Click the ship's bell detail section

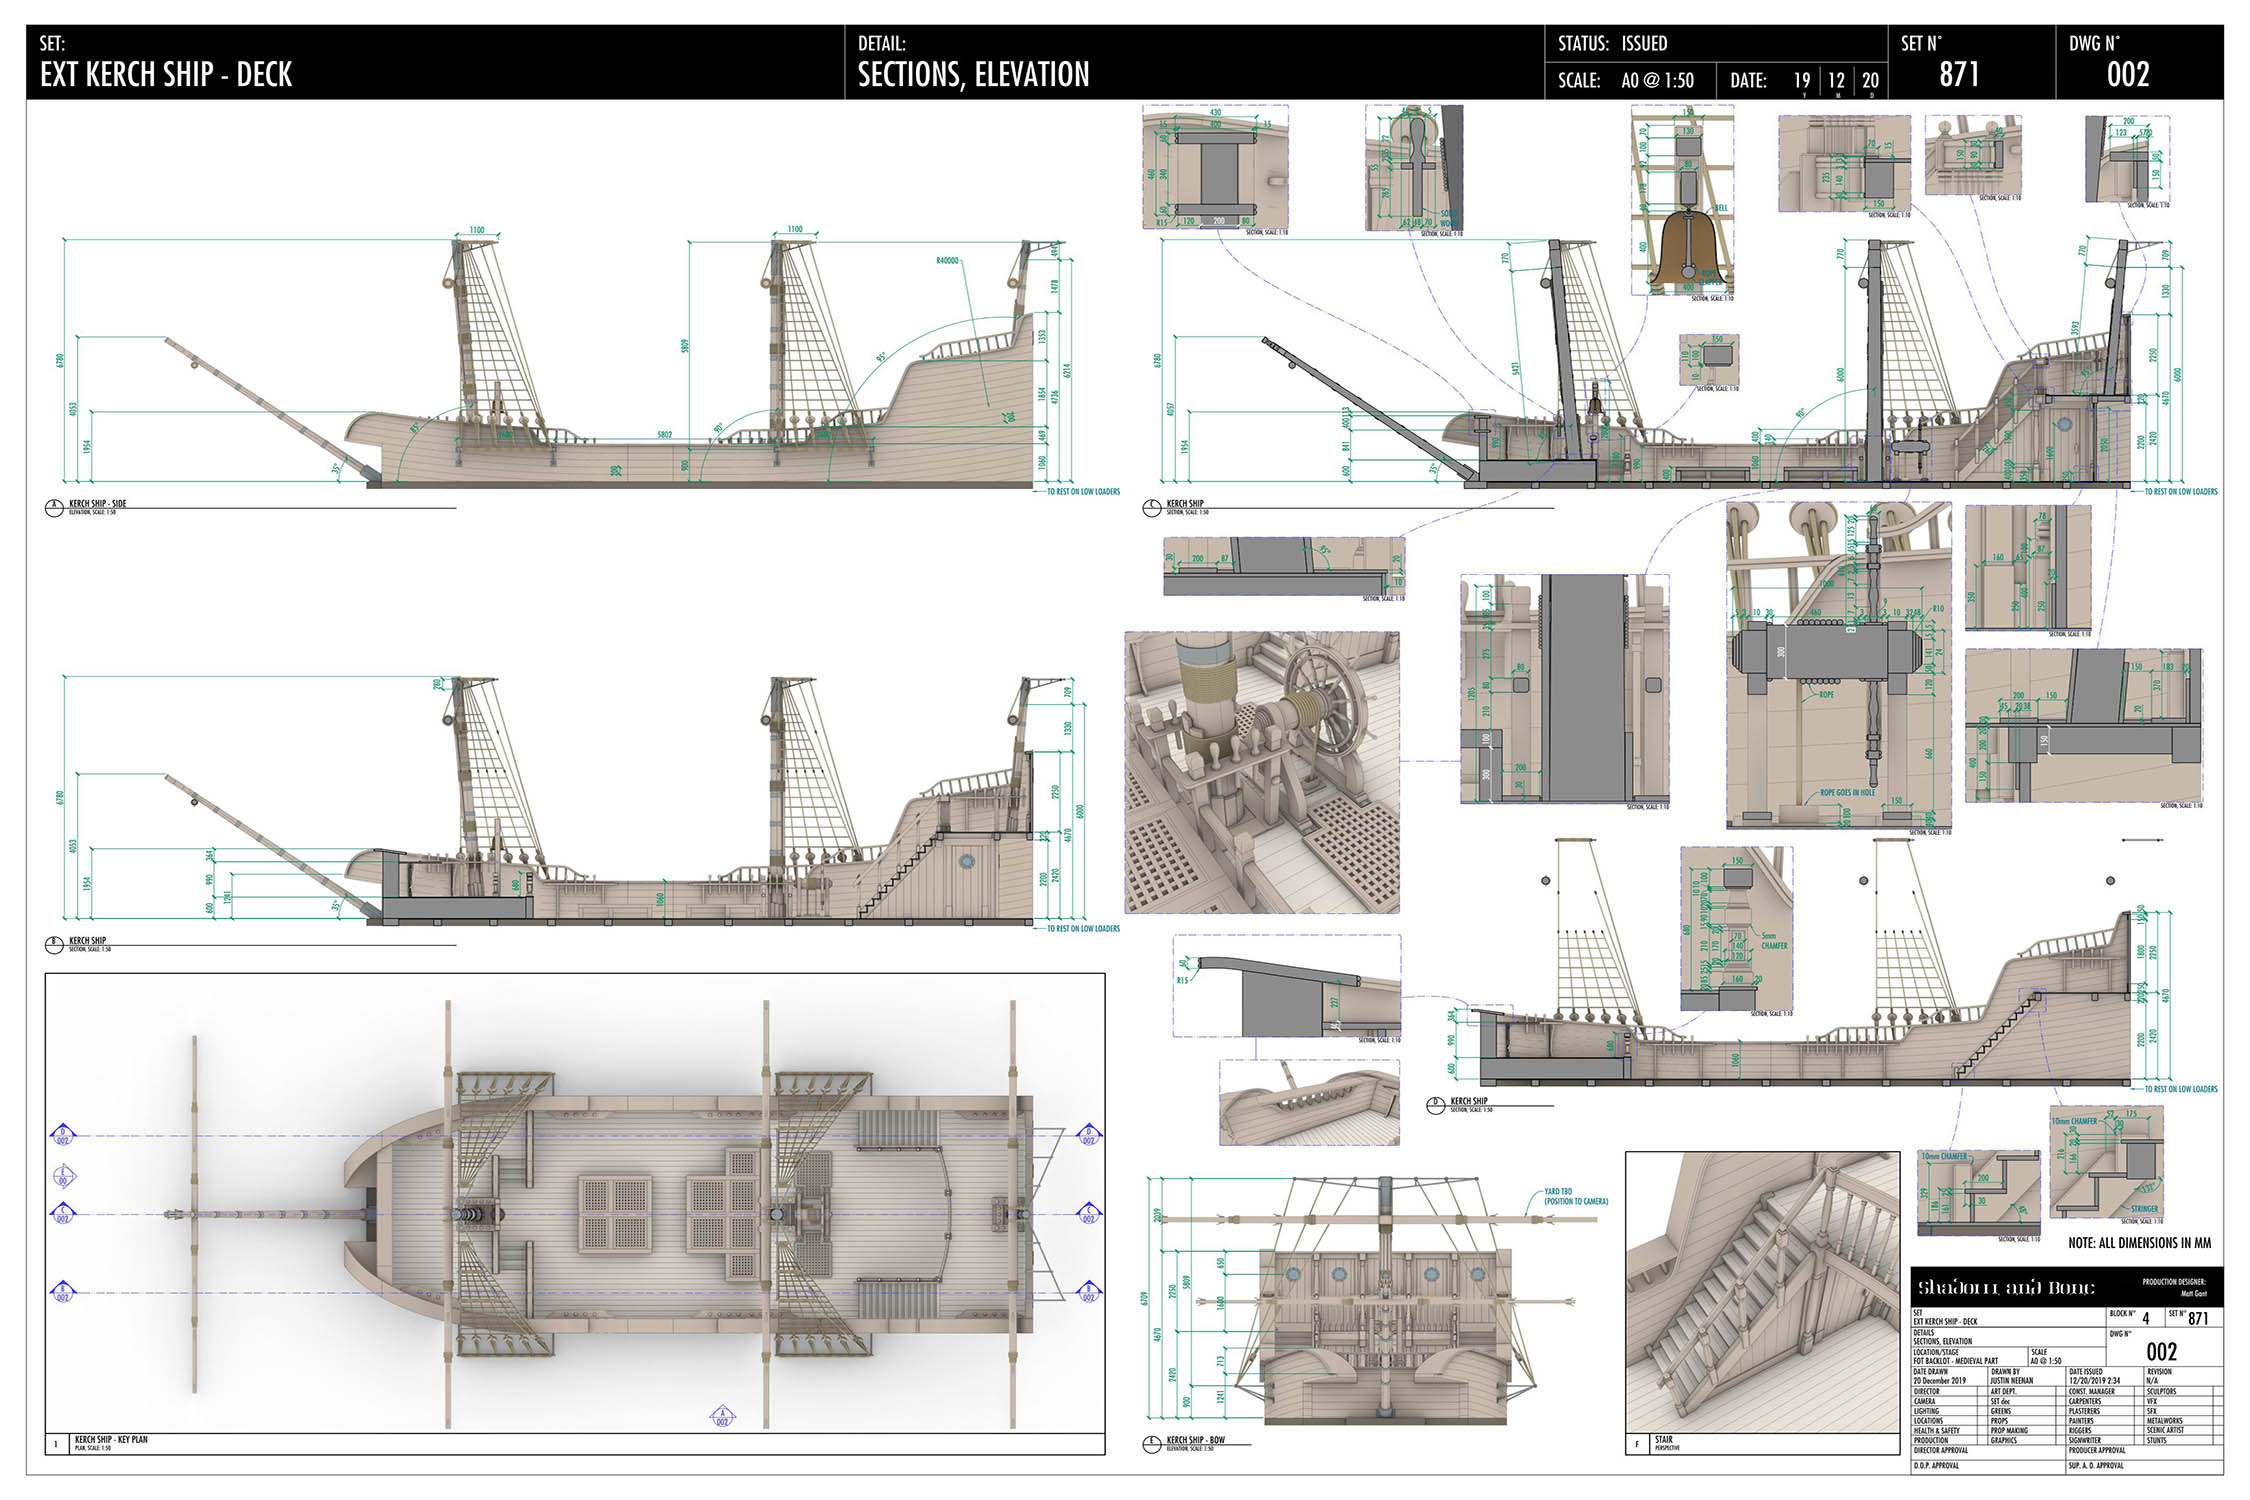coord(1682,202)
